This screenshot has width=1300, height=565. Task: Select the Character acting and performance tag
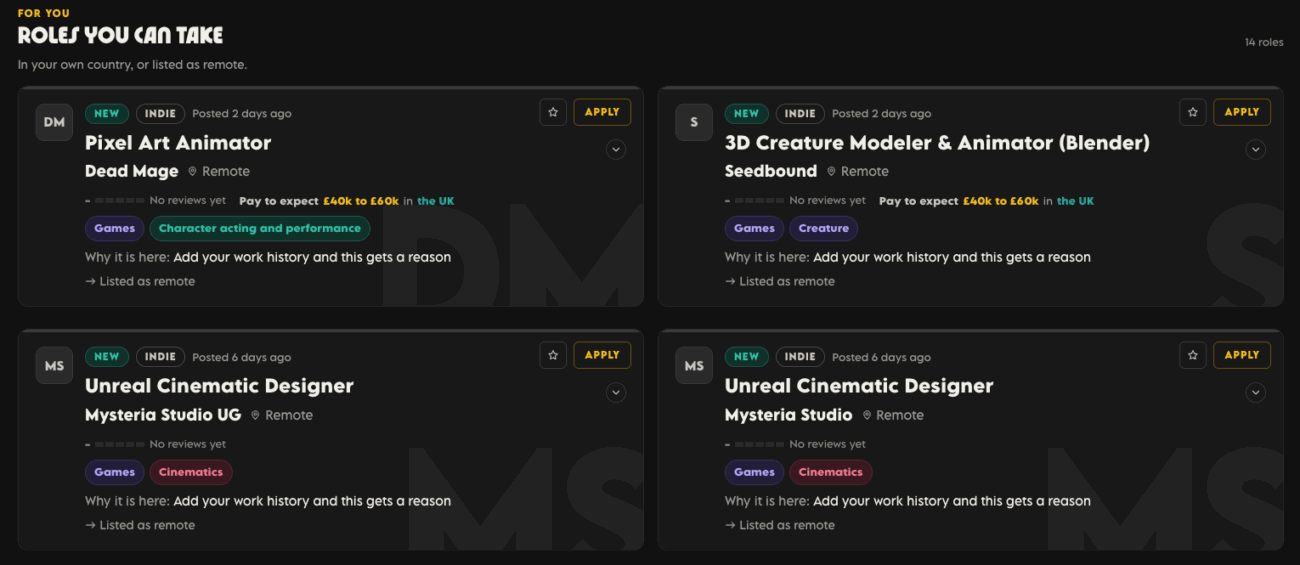coord(260,229)
